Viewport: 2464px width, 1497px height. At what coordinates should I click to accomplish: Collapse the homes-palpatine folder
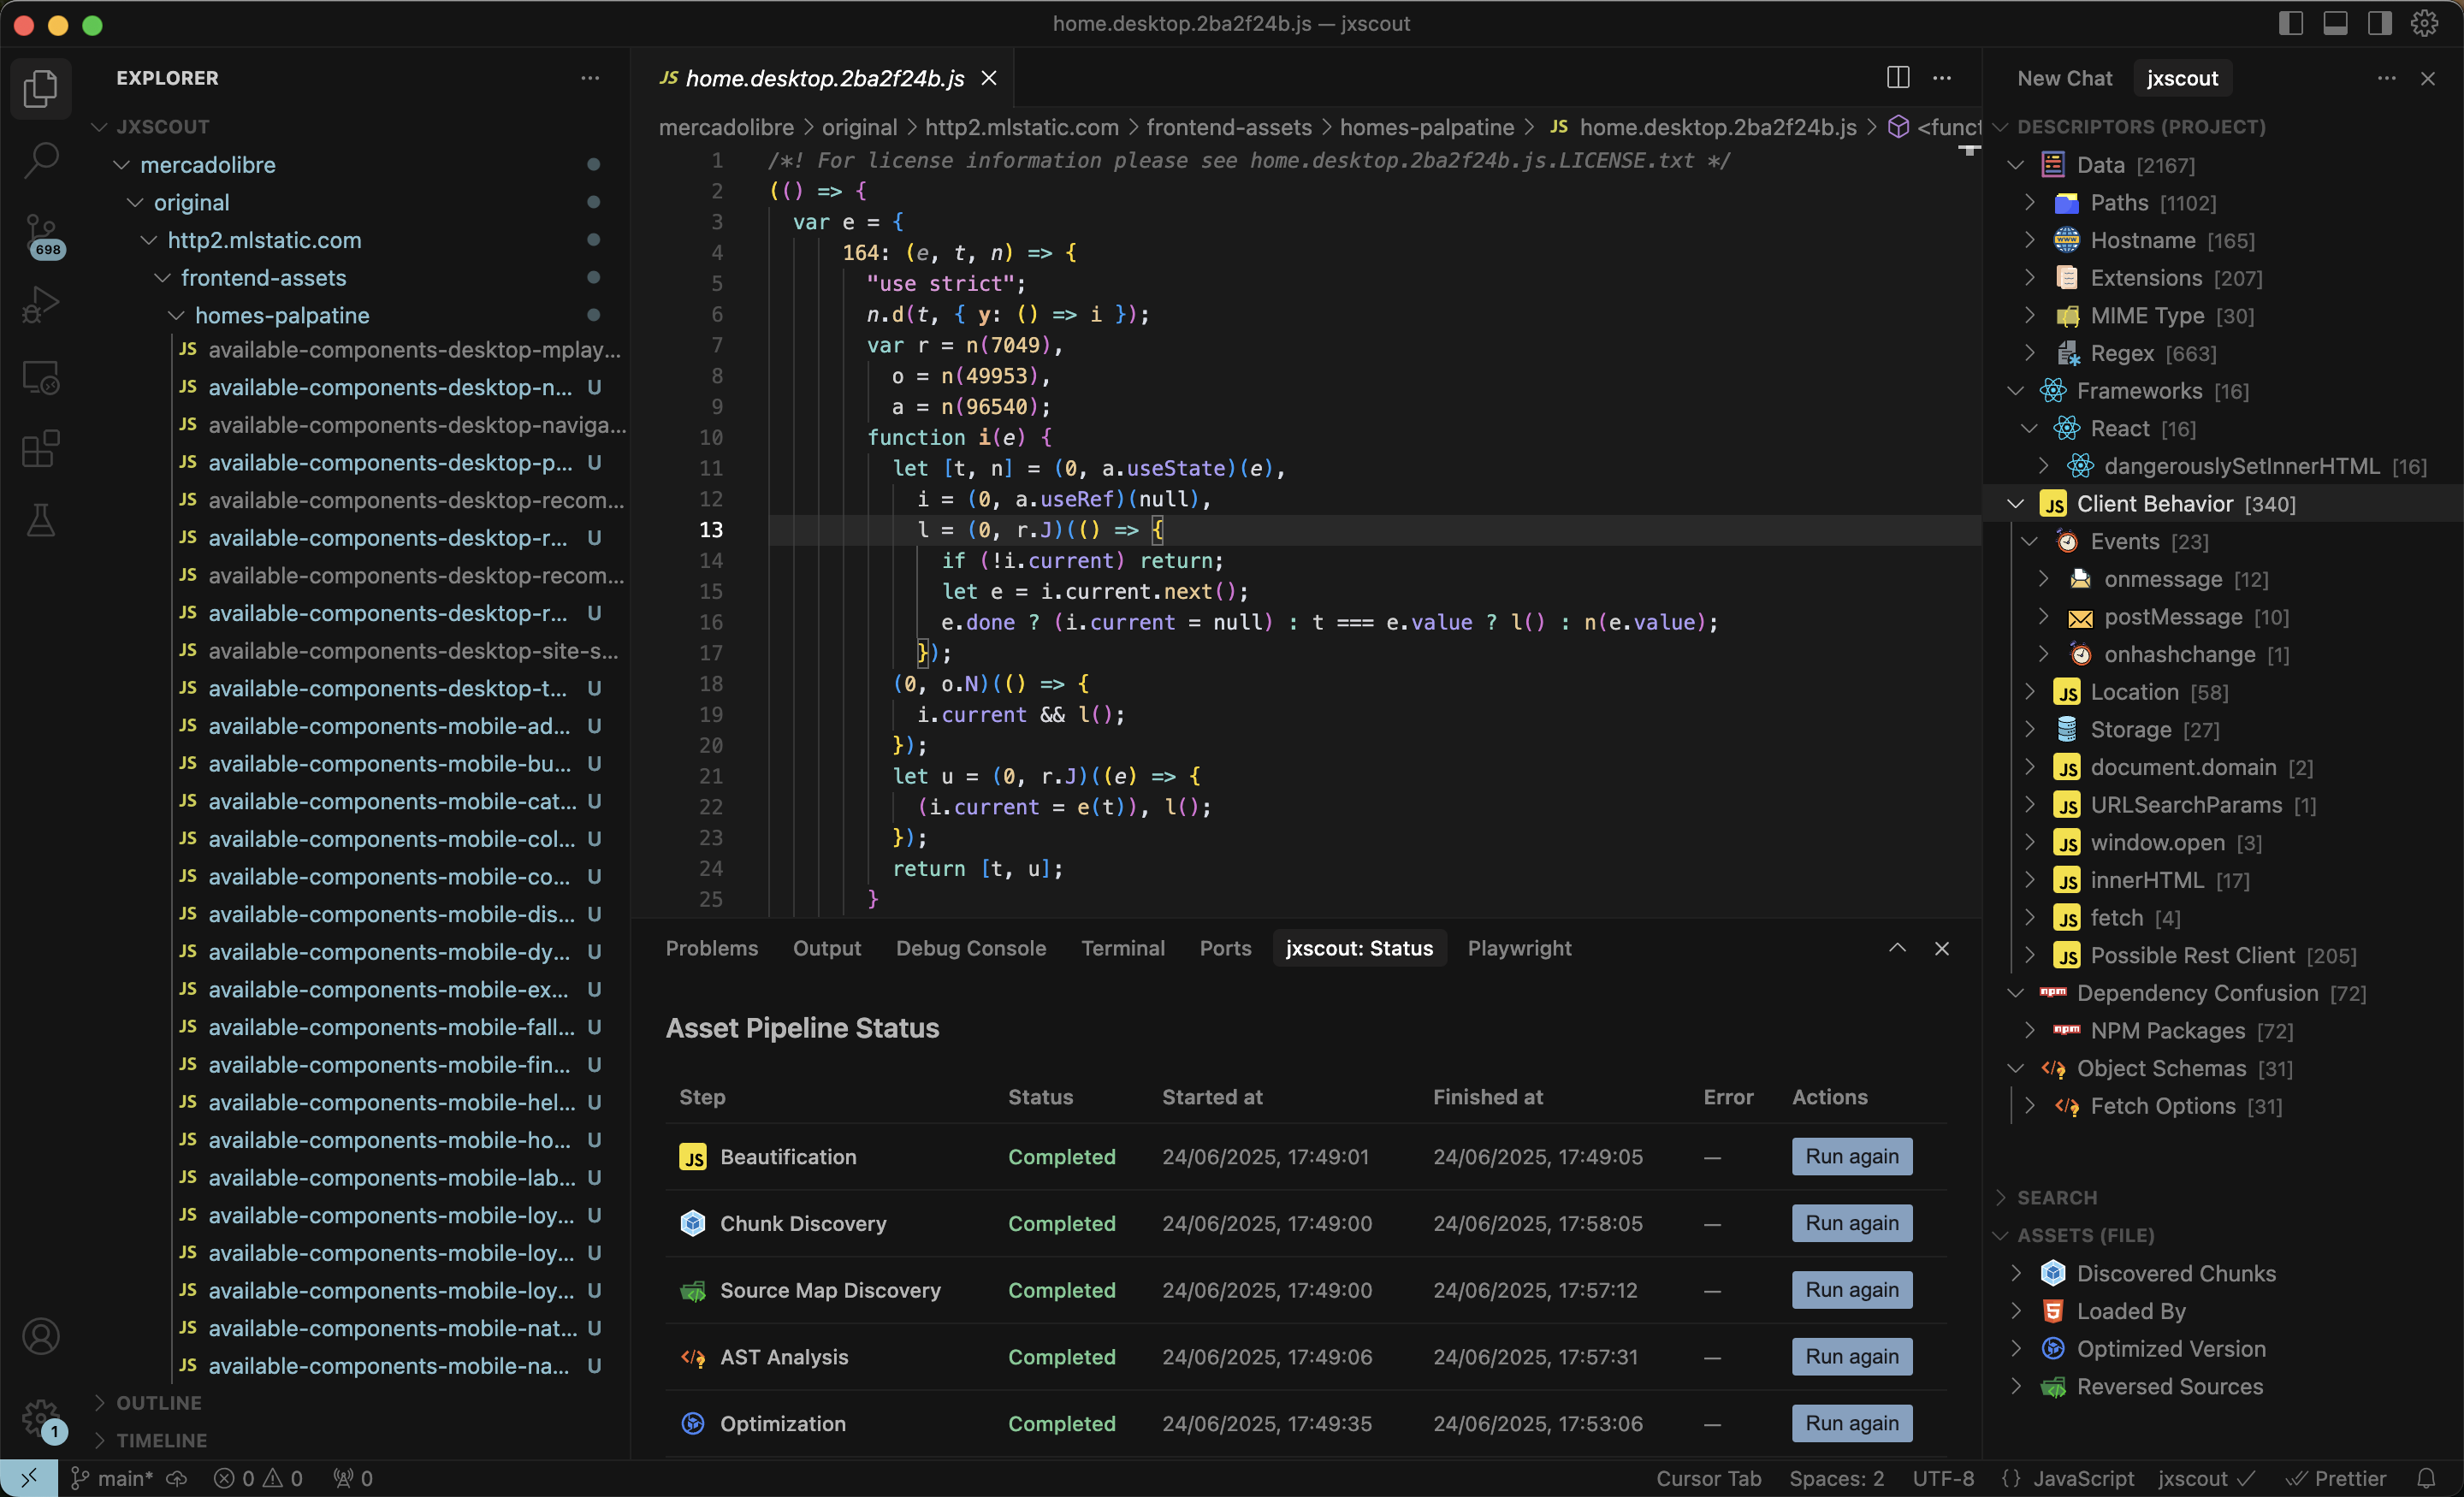coord(176,315)
